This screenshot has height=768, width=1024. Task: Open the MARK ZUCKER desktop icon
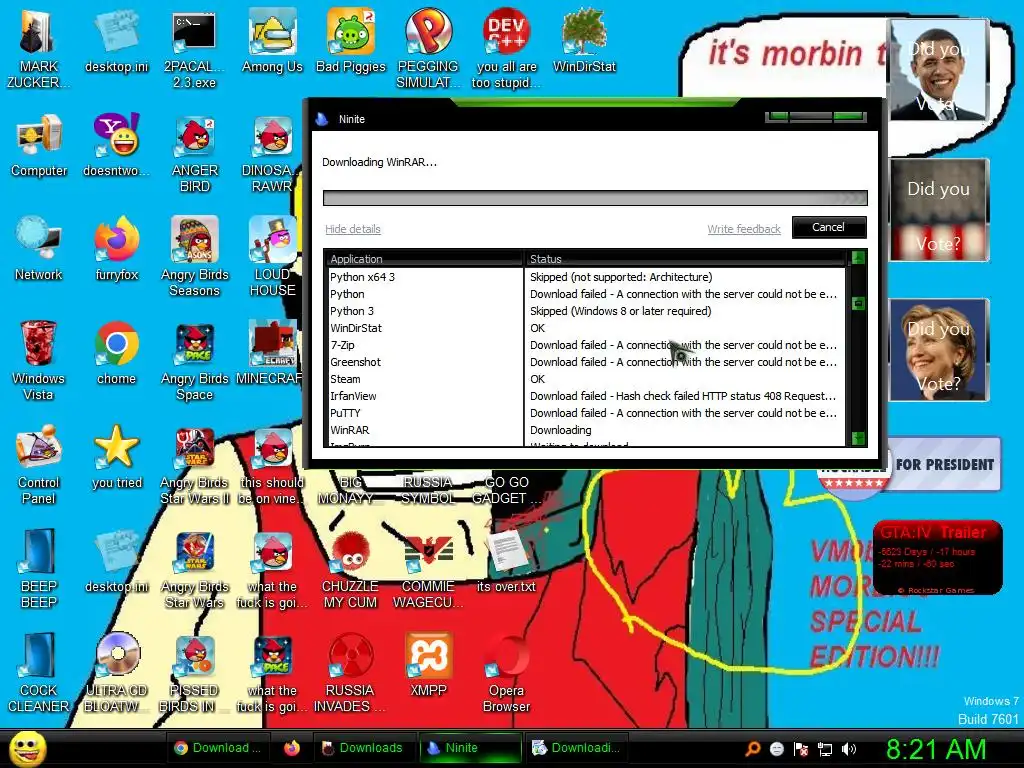tap(38, 49)
